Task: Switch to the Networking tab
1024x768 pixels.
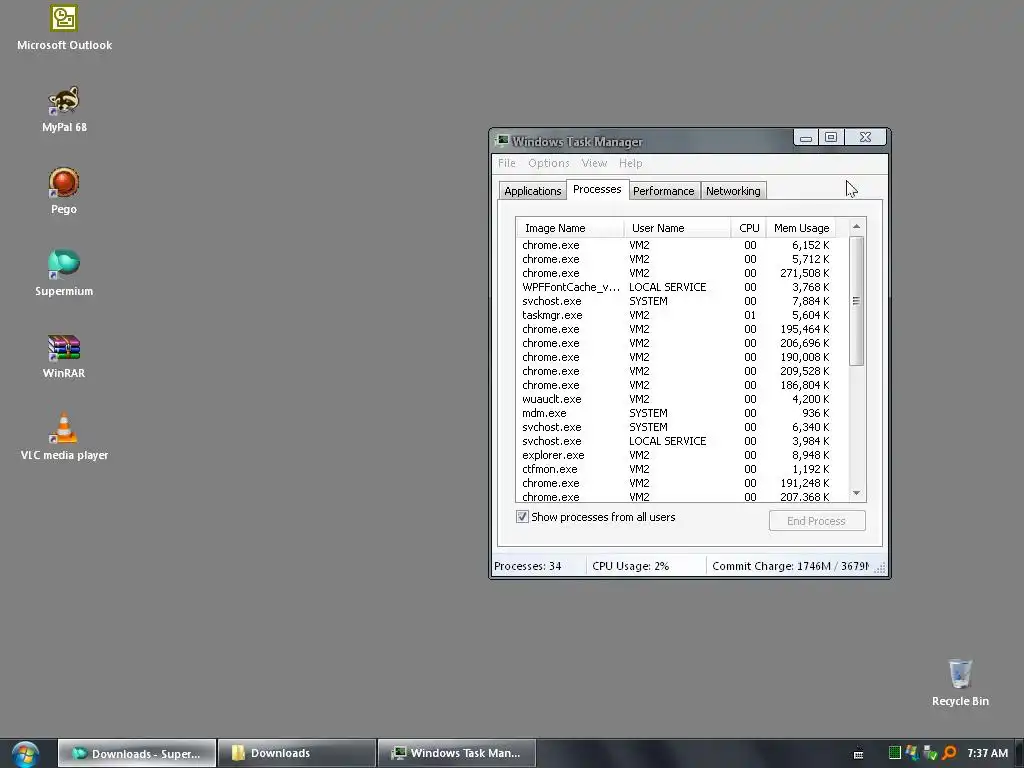Action: (733, 191)
